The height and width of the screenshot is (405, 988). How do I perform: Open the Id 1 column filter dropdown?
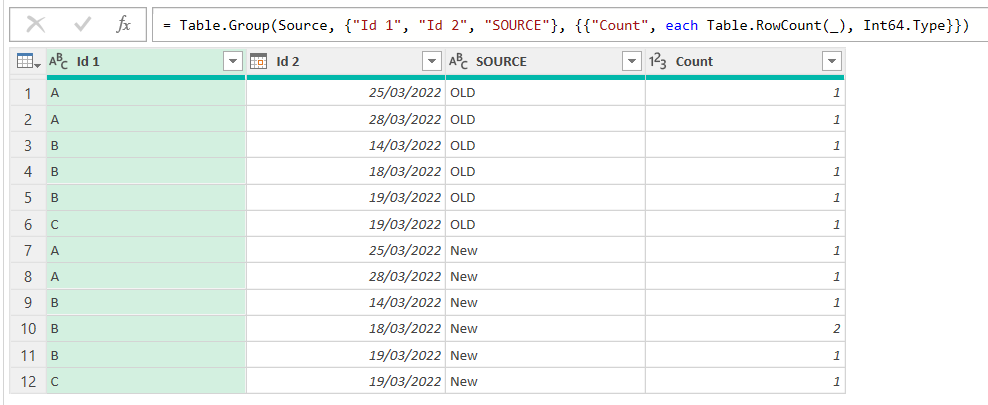tap(232, 62)
